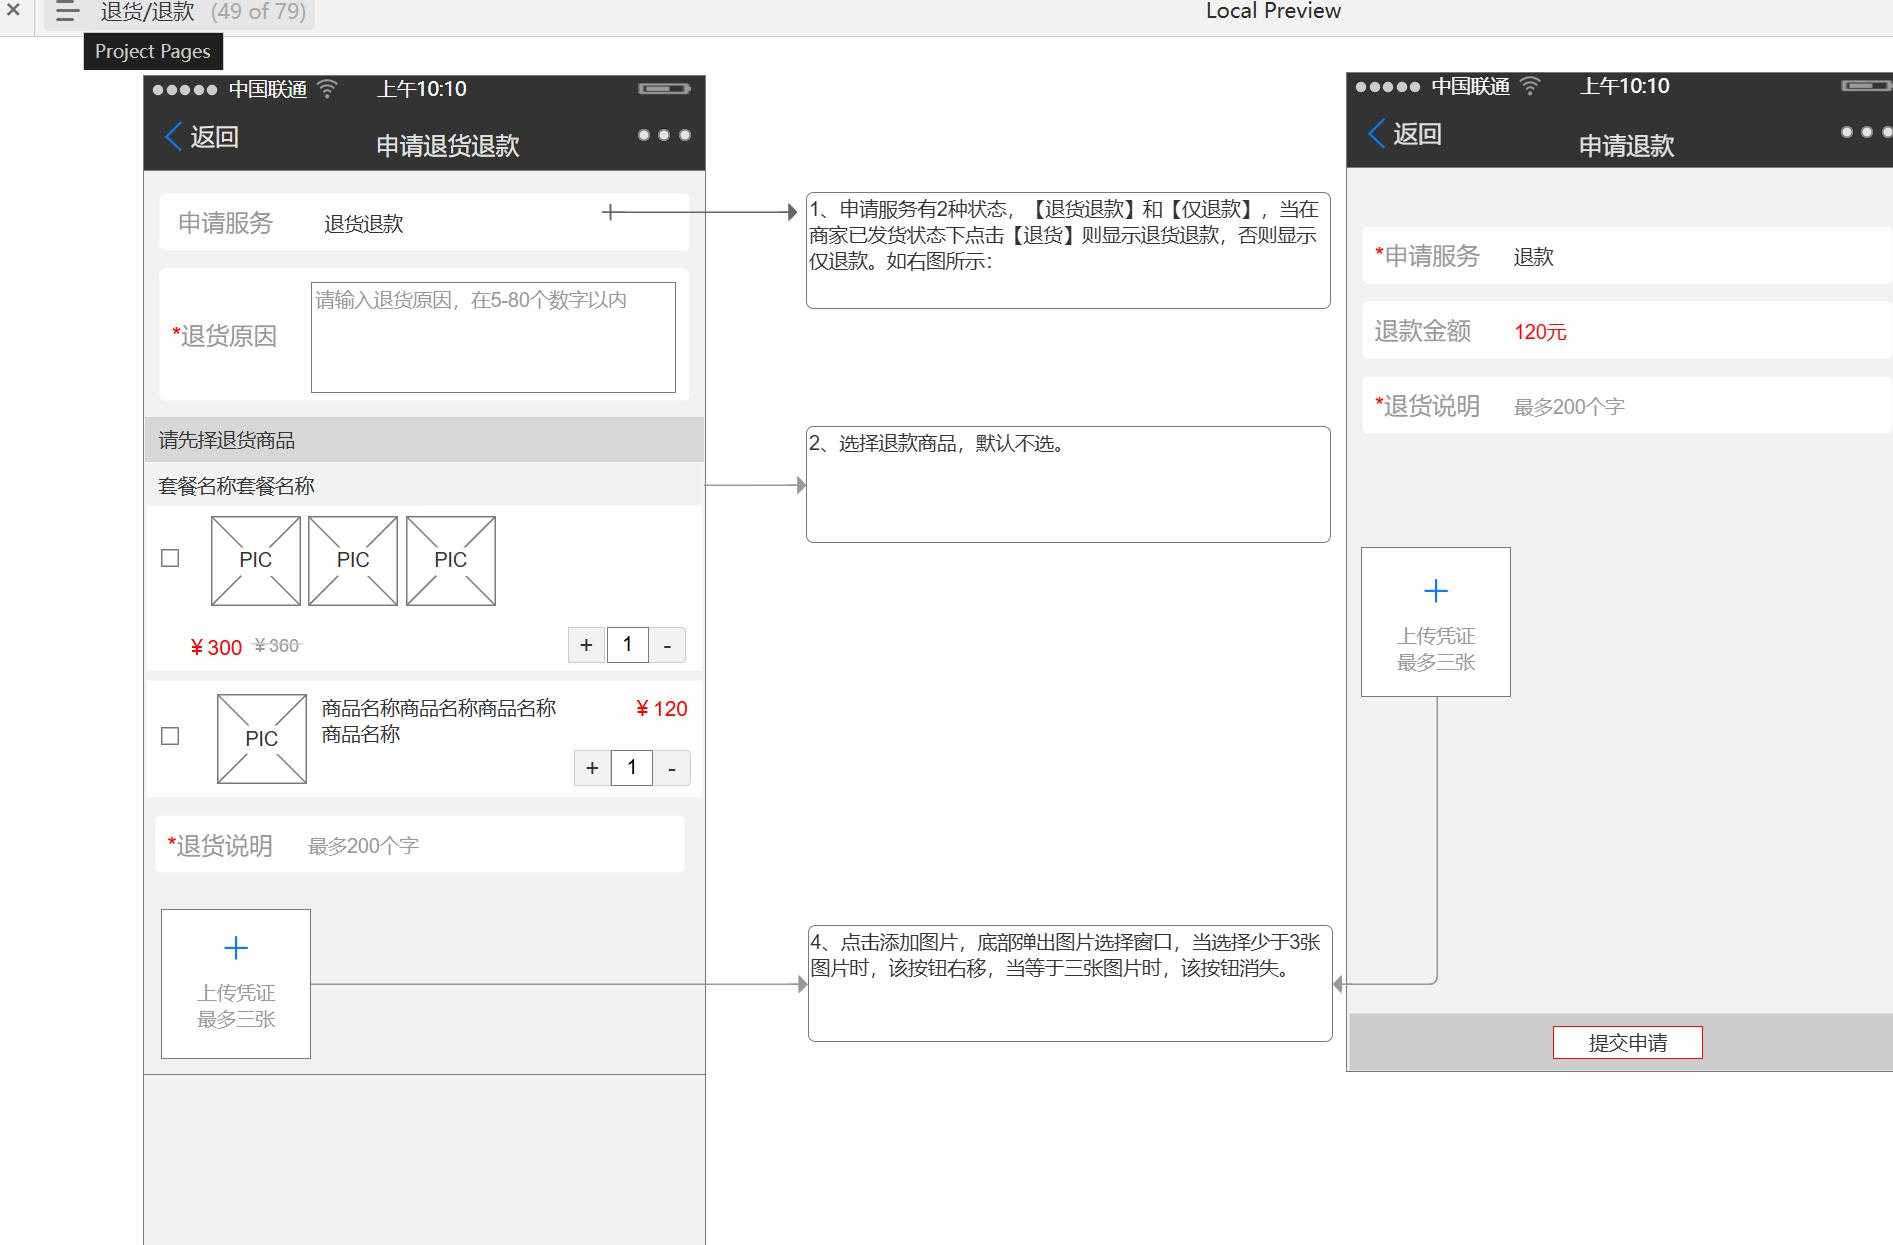Check the checkbox for 商品名称 product item

pyautogui.click(x=169, y=736)
